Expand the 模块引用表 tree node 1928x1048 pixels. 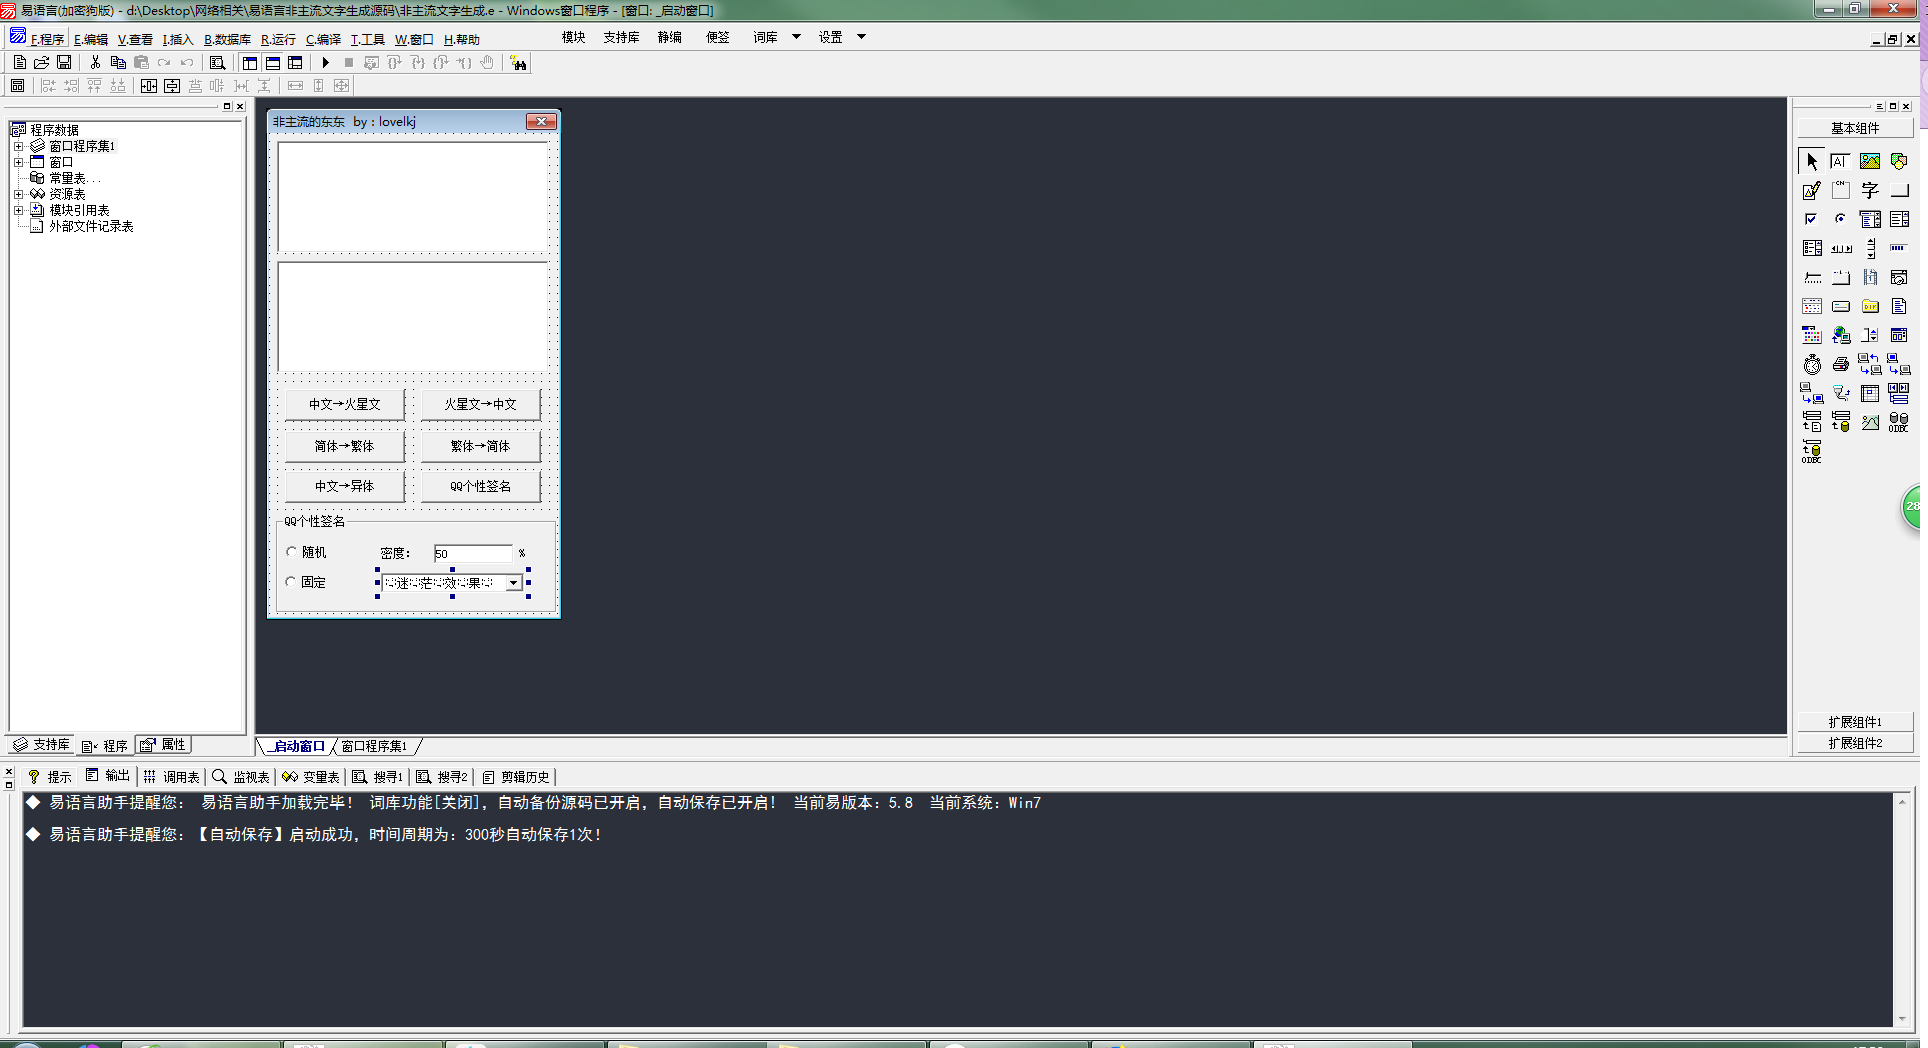(18, 210)
